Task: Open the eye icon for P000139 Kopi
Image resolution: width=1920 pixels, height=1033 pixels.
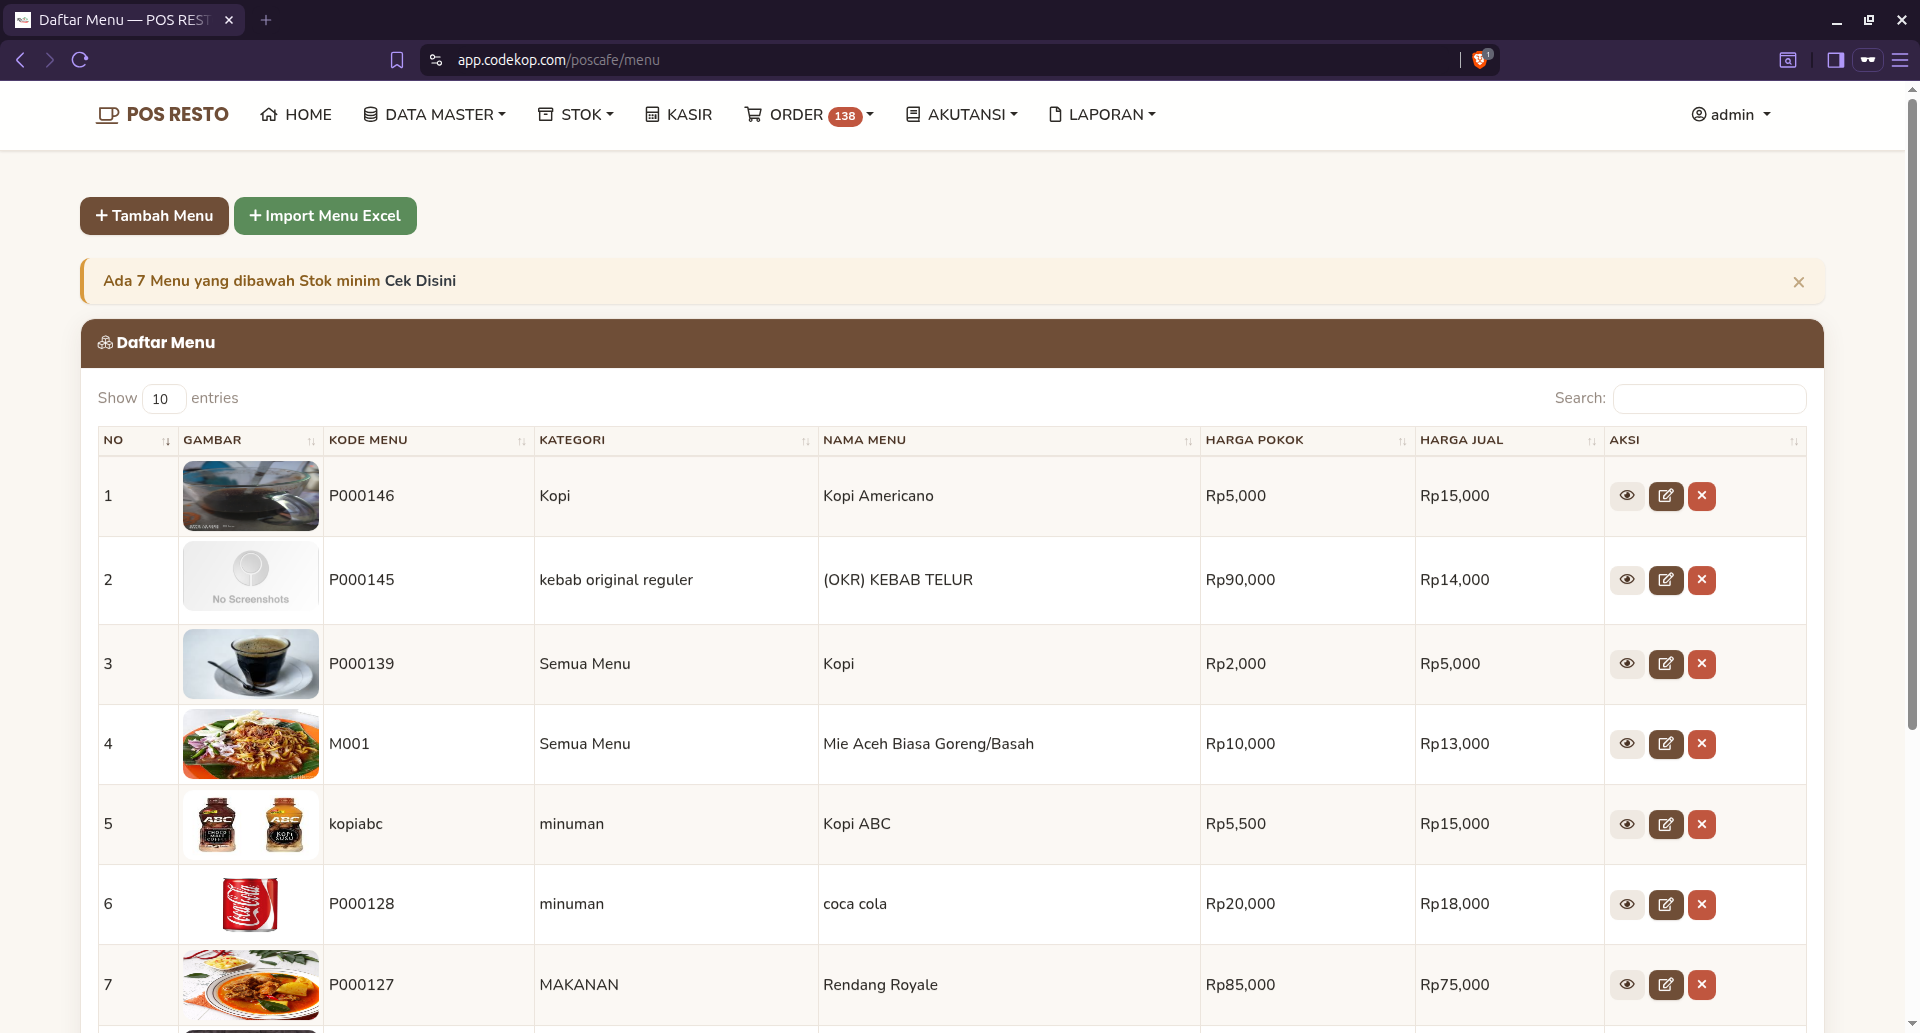Action: (1627, 664)
